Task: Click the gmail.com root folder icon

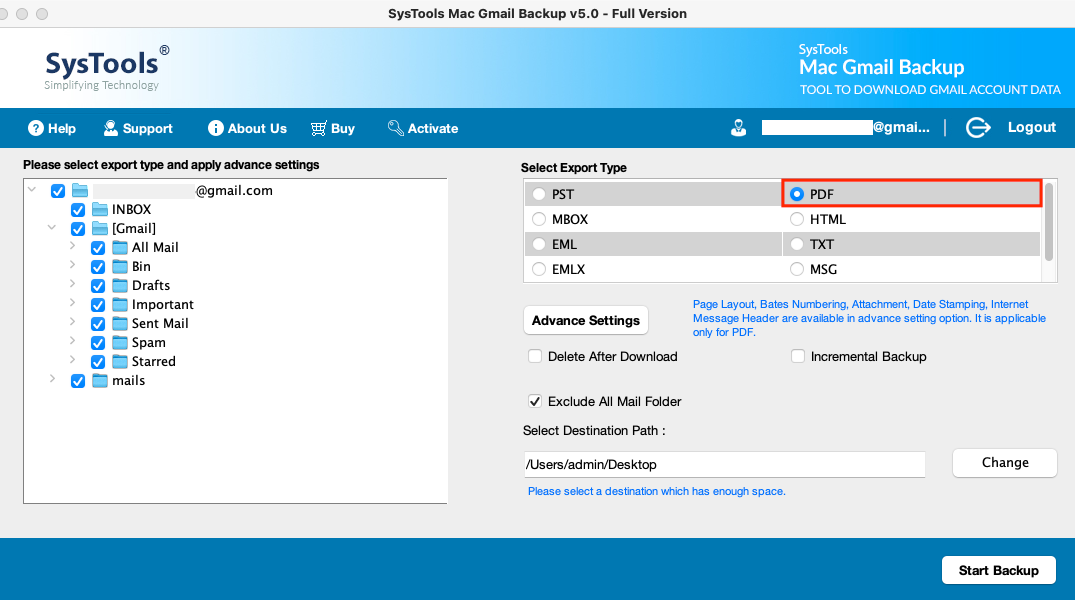Action: tap(80, 190)
